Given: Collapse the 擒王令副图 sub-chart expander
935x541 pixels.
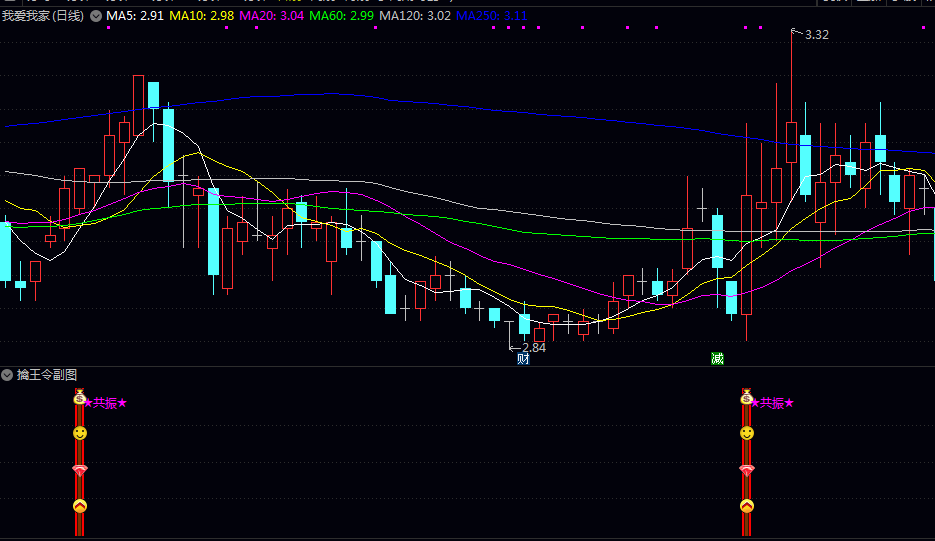Looking at the screenshot, I should (8, 375).
